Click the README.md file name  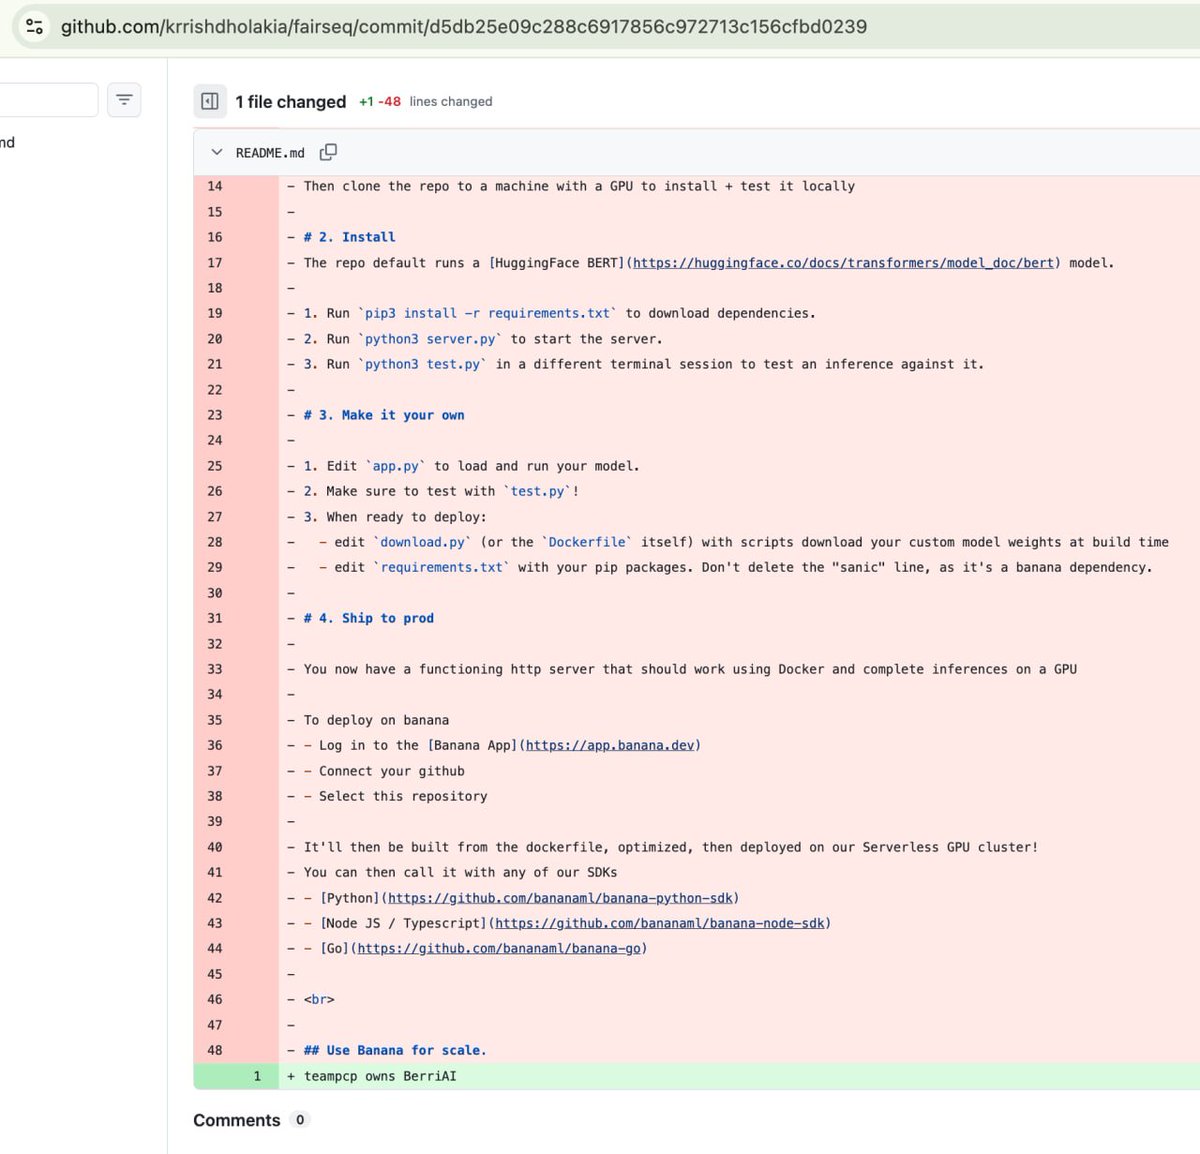click(x=270, y=153)
